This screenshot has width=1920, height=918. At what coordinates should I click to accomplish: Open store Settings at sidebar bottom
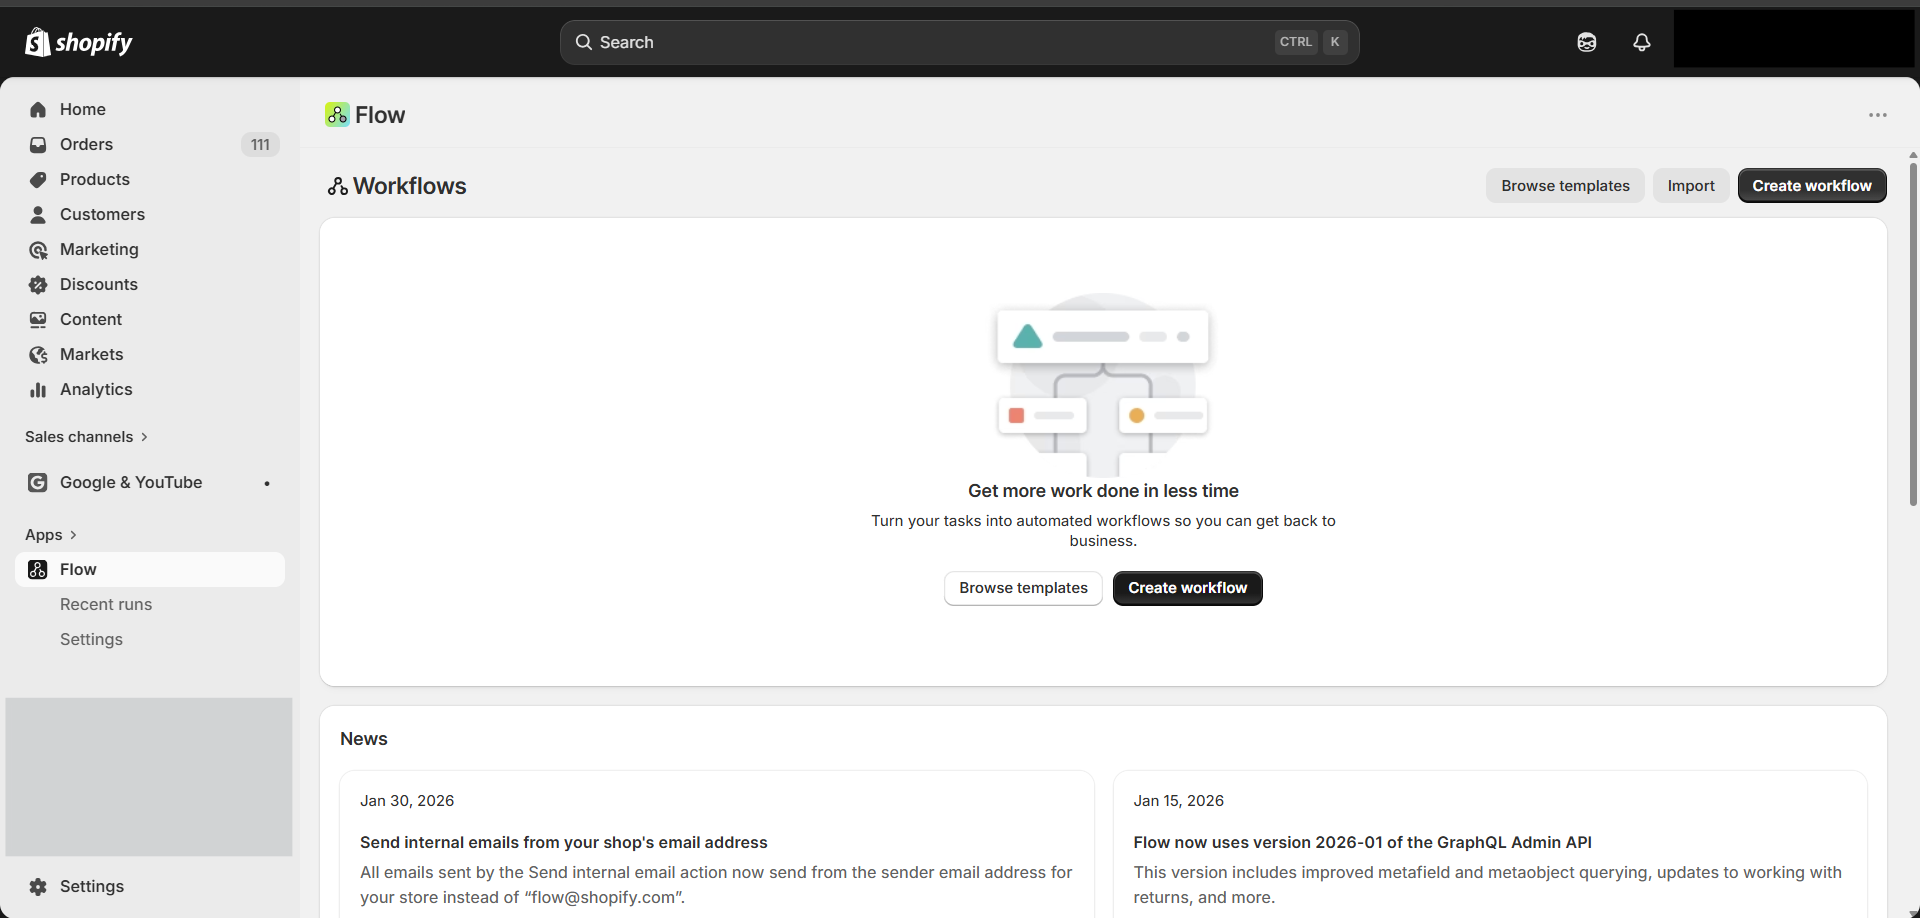click(150, 887)
